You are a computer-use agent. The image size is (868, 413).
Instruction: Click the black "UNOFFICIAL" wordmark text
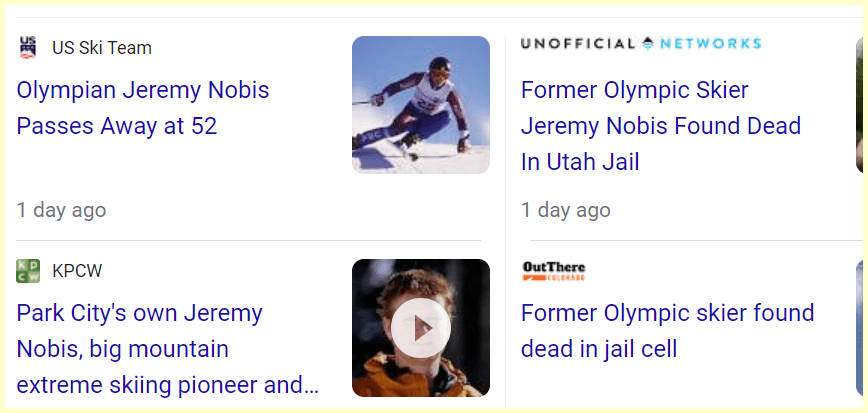[578, 43]
